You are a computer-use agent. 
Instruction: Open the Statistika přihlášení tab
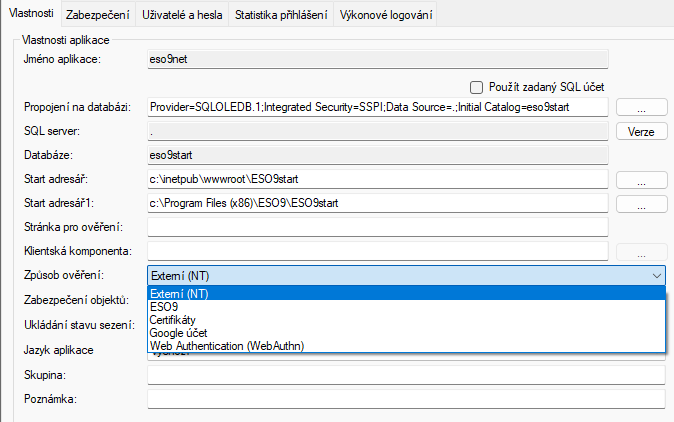[281, 15]
